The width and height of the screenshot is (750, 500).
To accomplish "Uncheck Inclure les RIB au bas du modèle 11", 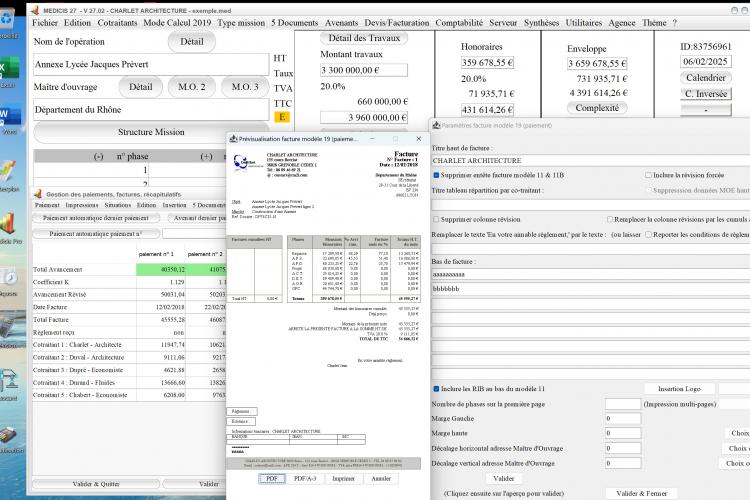I will pyautogui.click(x=436, y=389).
